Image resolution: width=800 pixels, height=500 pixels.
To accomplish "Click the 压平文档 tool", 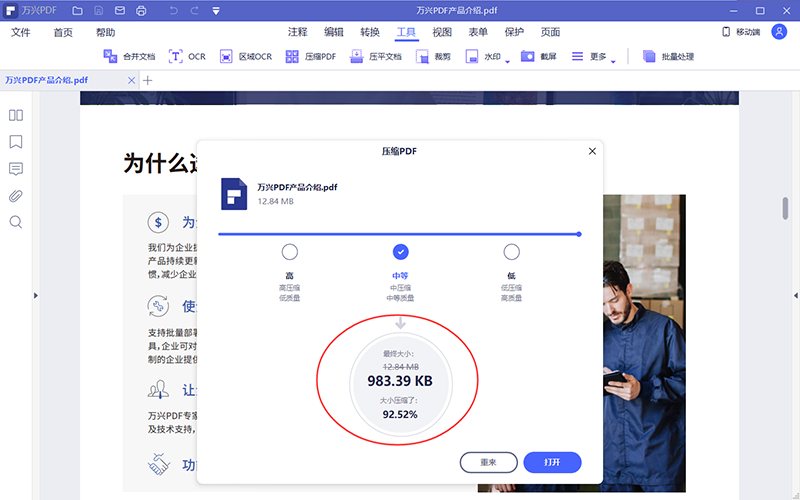I will pyautogui.click(x=376, y=57).
